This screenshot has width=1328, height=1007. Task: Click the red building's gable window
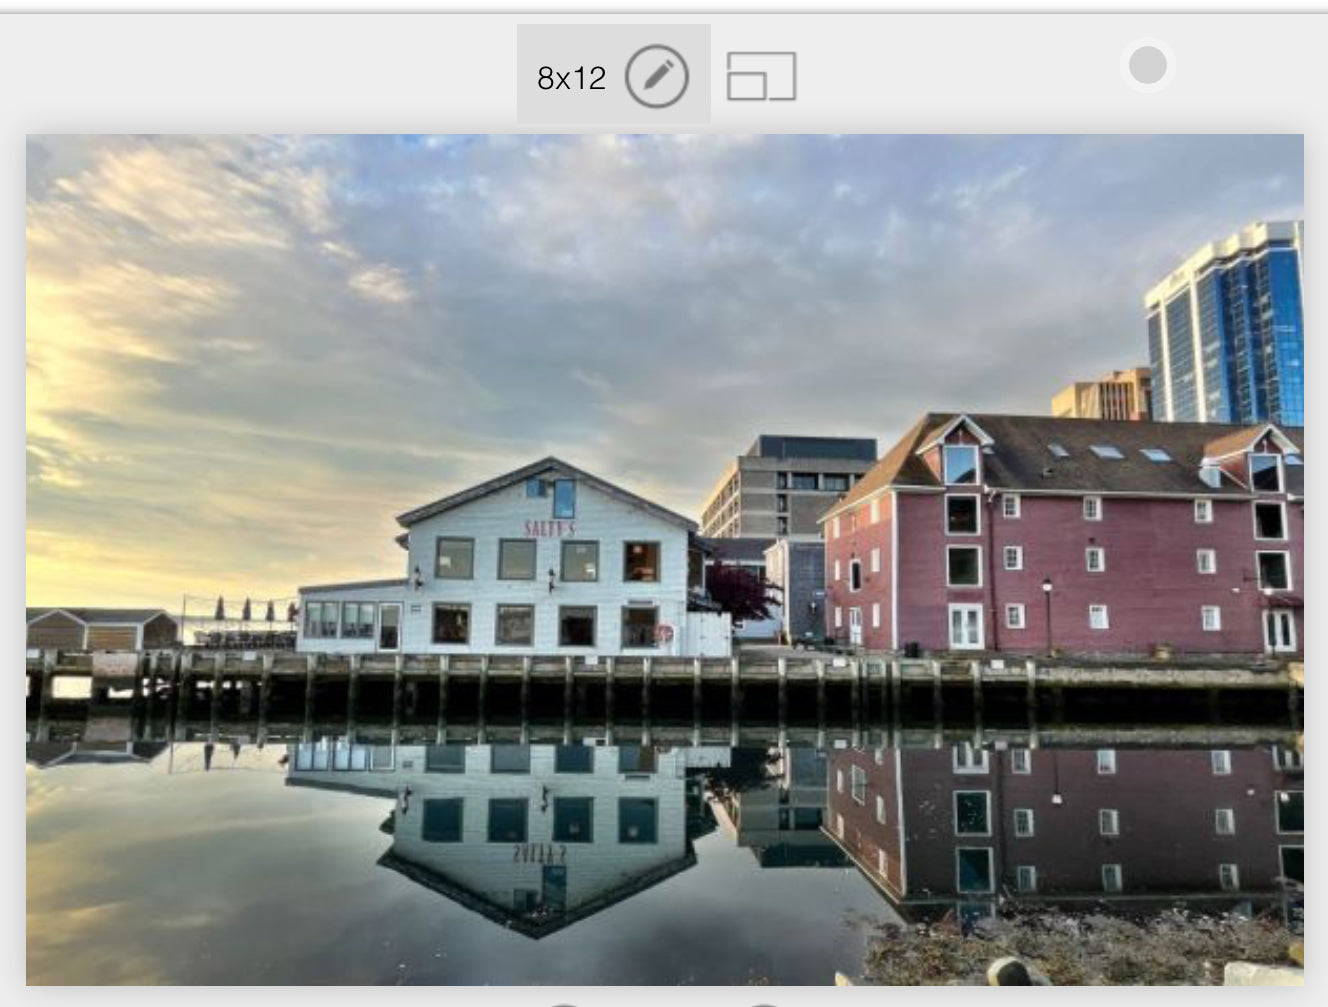(x=960, y=464)
